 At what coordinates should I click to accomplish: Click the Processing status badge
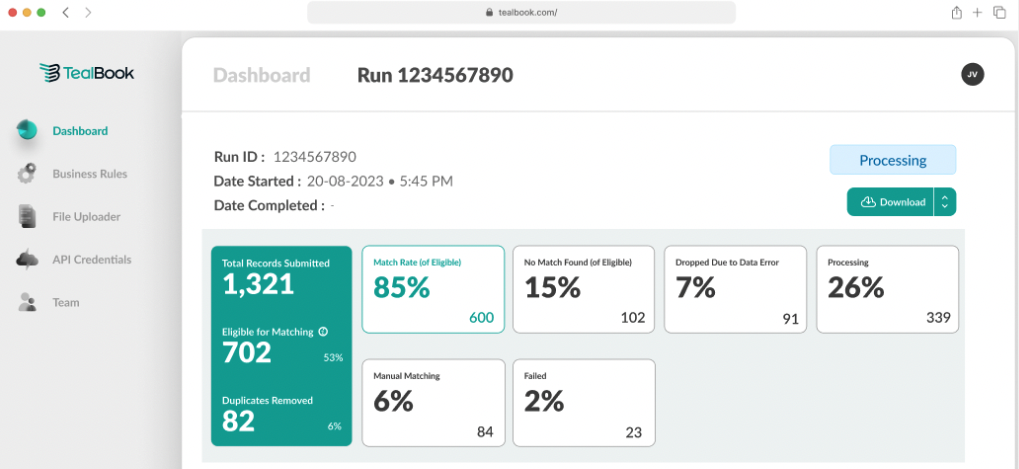[893, 160]
